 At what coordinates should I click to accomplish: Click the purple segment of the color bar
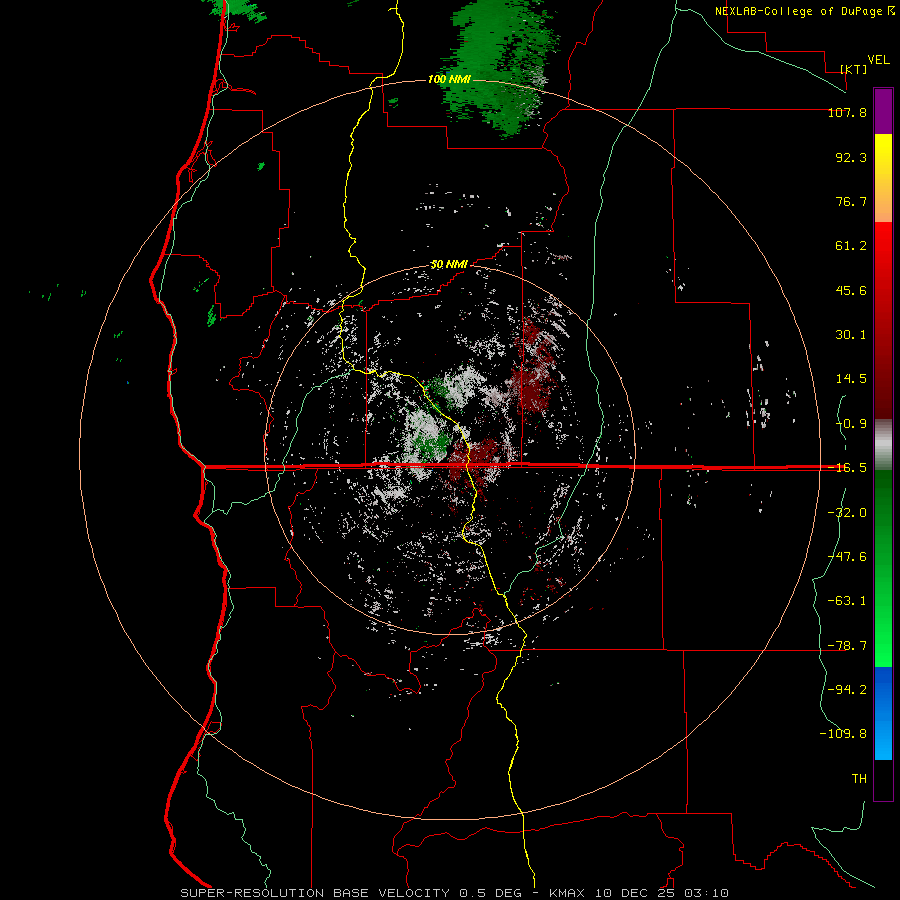point(883,111)
